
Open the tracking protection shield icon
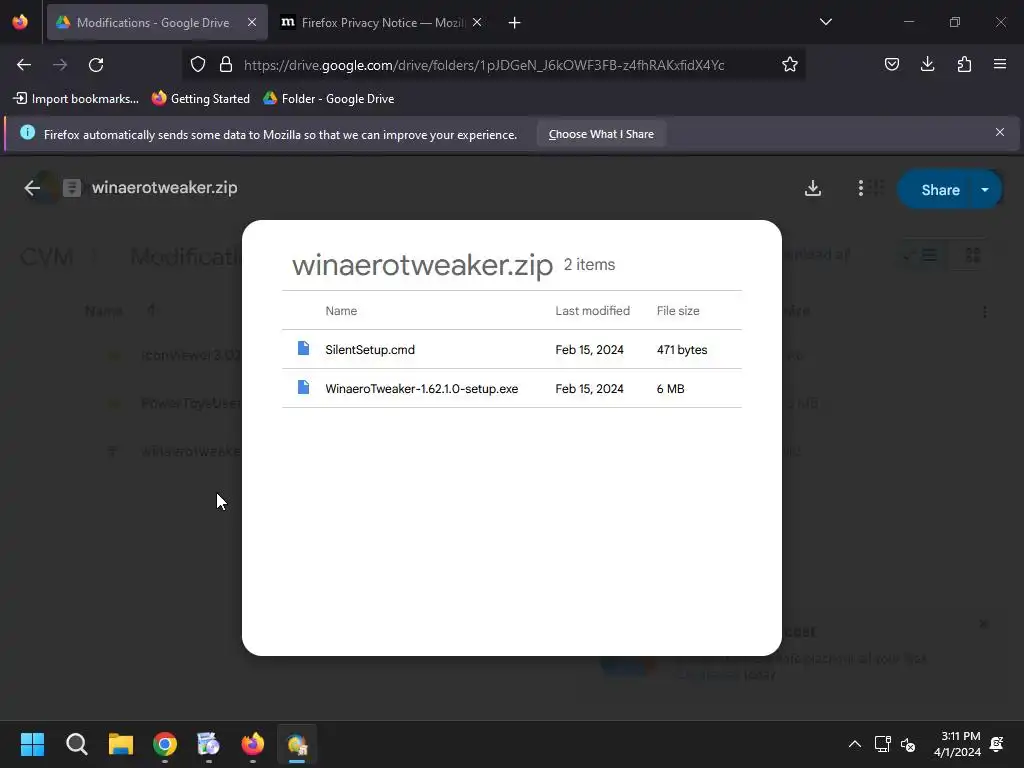point(198,65)
